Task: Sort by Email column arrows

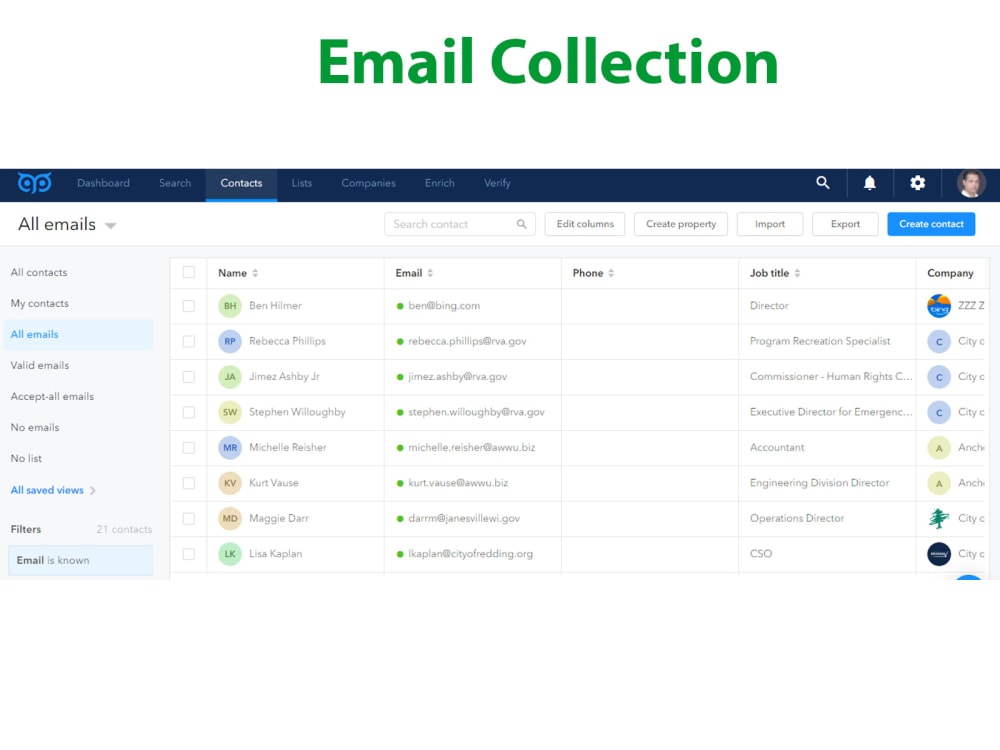Action: [x=430, y=273]
